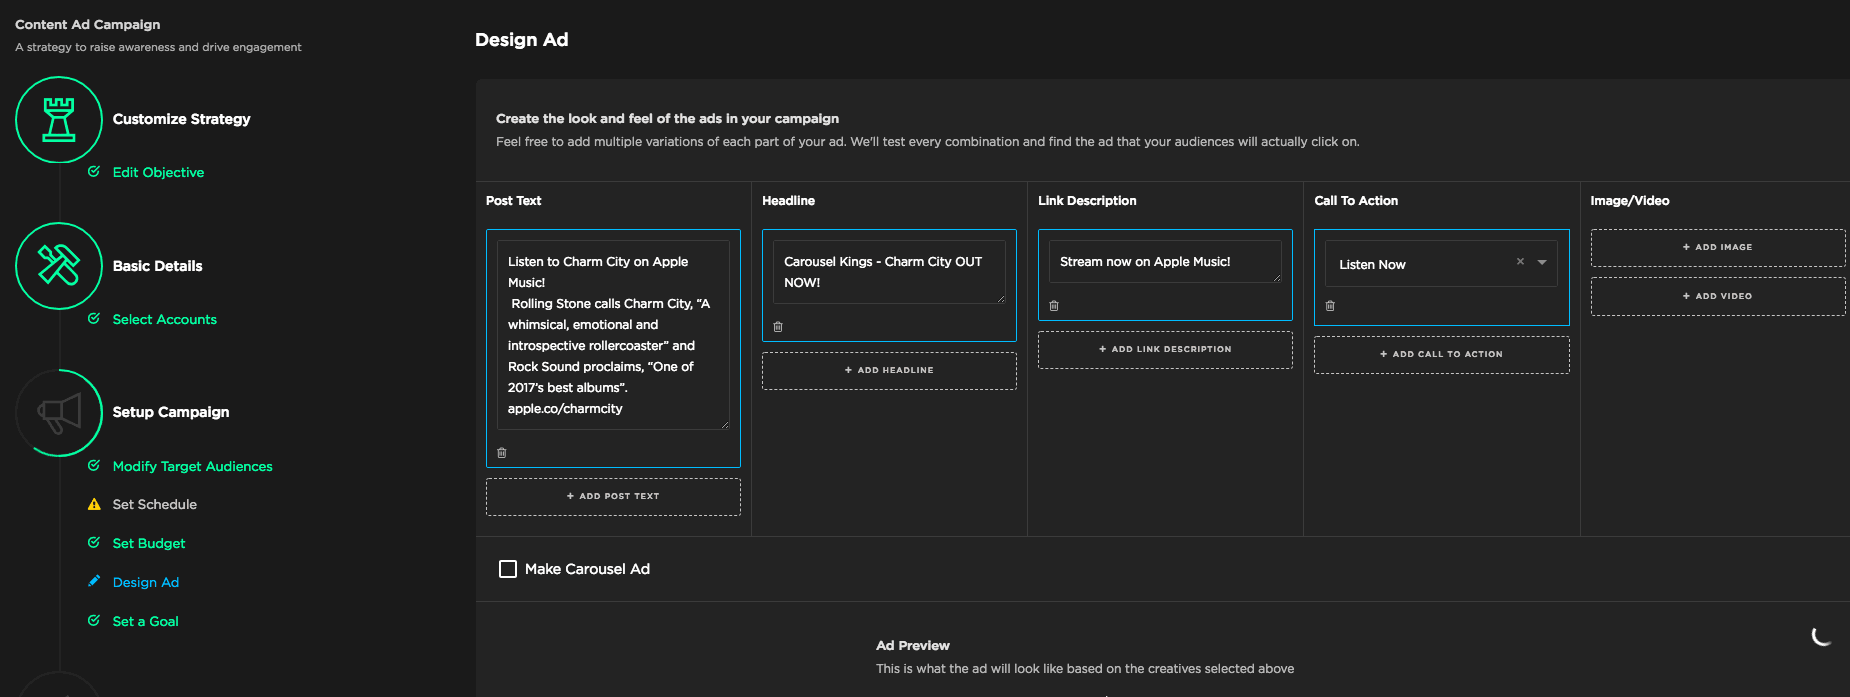Click the Customize Strategy rook icon

59,120
